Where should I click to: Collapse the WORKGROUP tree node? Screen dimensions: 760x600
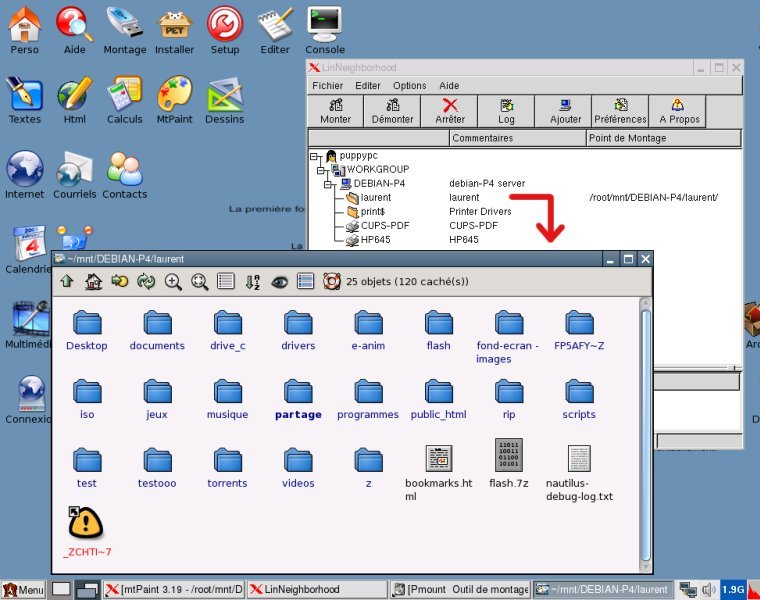coord(322,170)
